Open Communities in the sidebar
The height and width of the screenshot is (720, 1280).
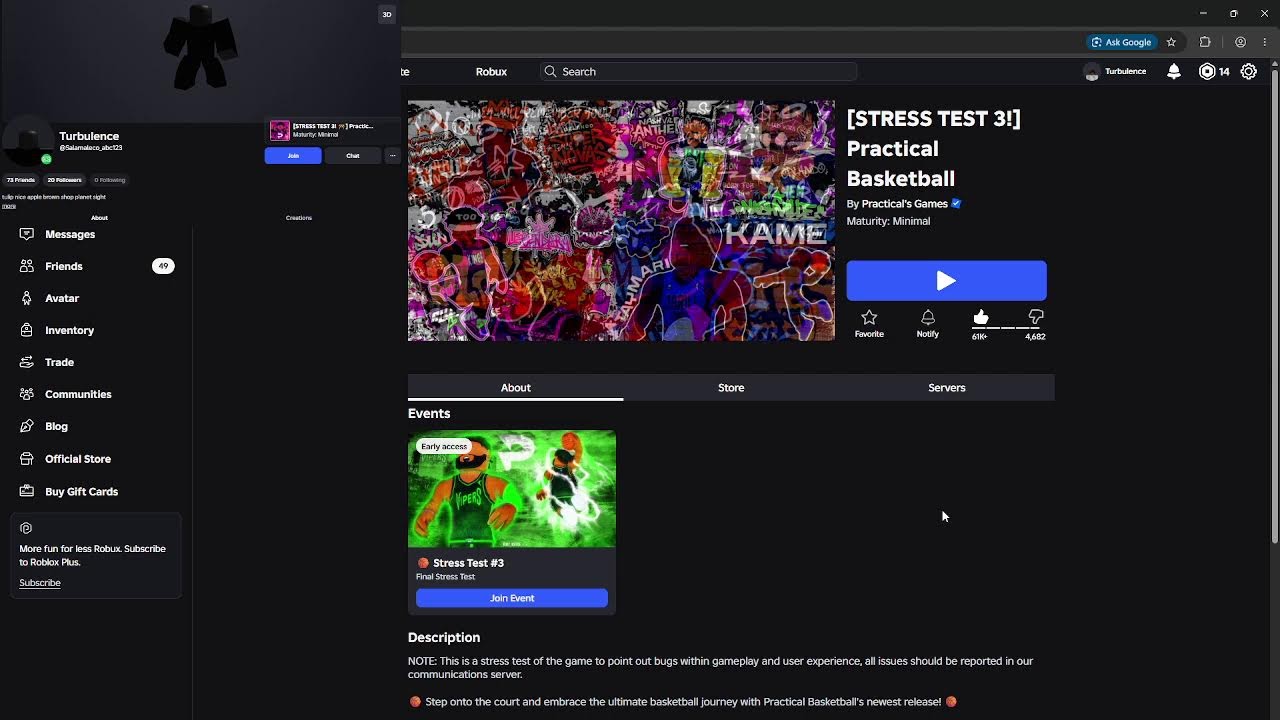66,394
